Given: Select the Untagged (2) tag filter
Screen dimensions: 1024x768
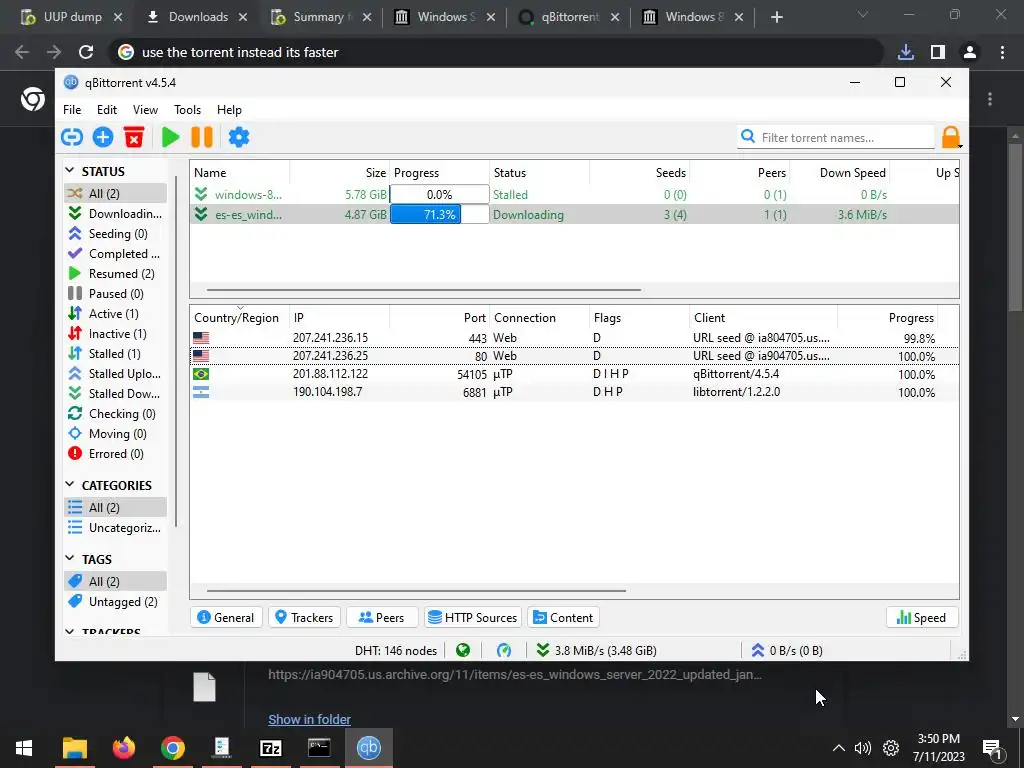Looking at the screenshot, I should tap(116, 601).
